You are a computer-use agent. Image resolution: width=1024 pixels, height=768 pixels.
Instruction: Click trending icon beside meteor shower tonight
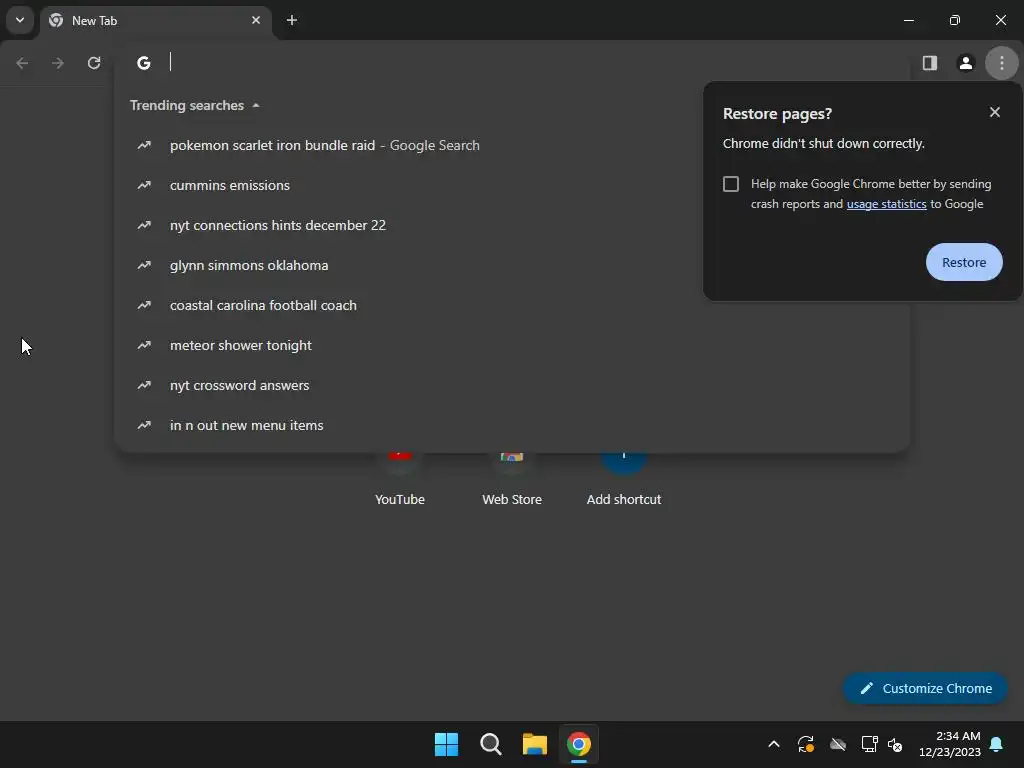[x=144, y=345]
